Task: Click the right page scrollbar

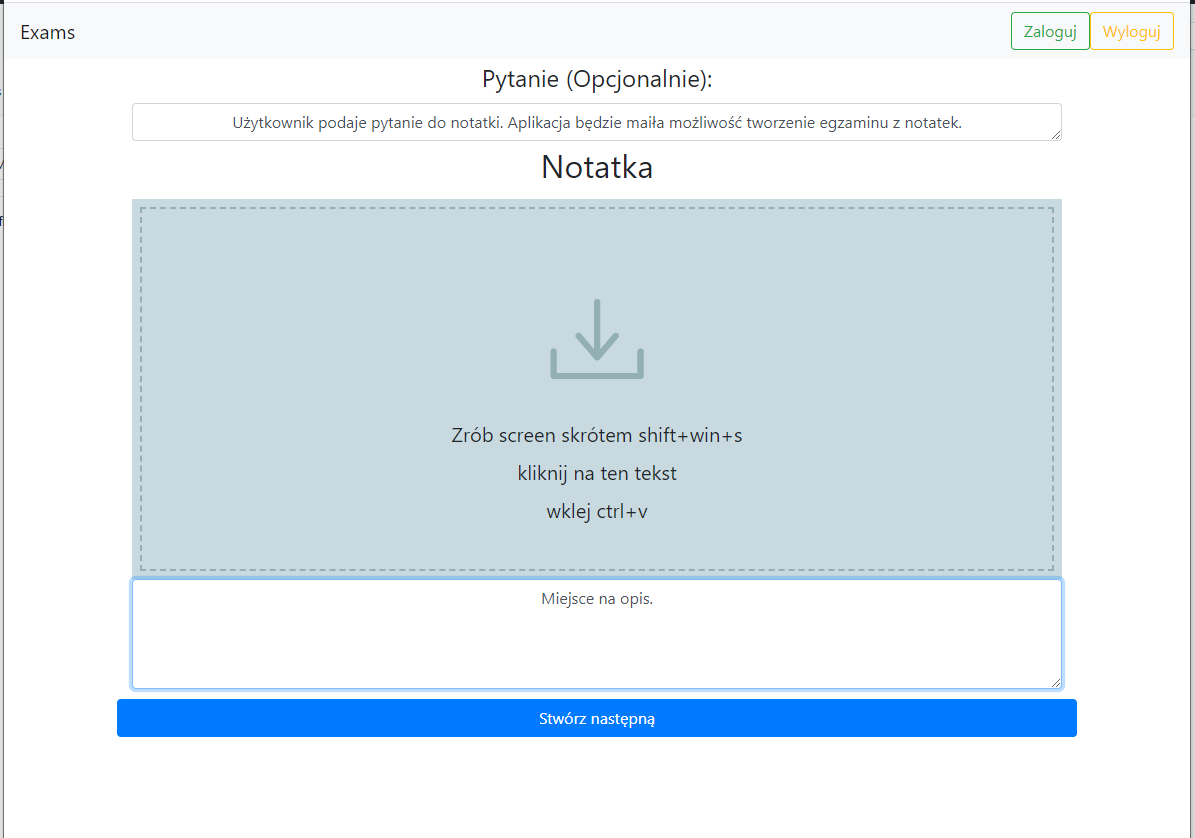Action: pos(1189,400)
